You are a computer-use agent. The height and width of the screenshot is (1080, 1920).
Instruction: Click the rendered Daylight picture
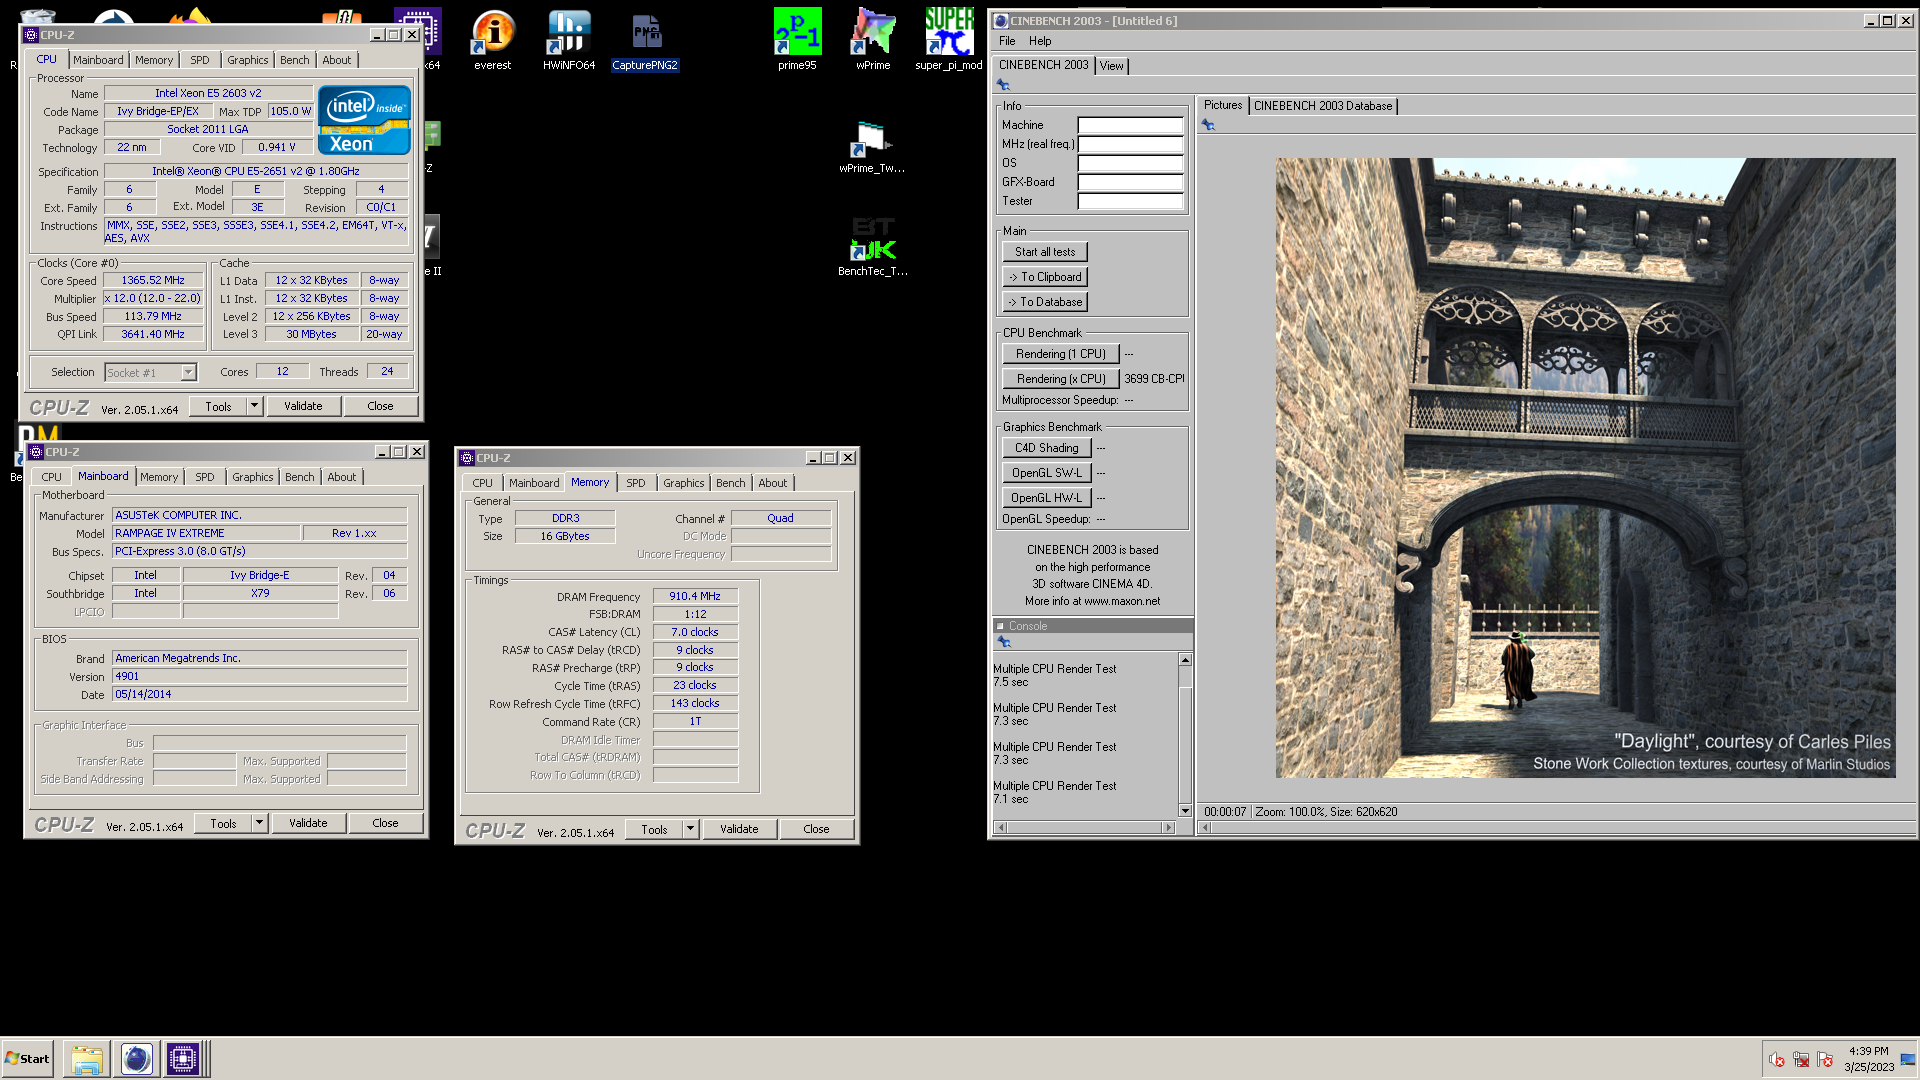point(1585,468)
